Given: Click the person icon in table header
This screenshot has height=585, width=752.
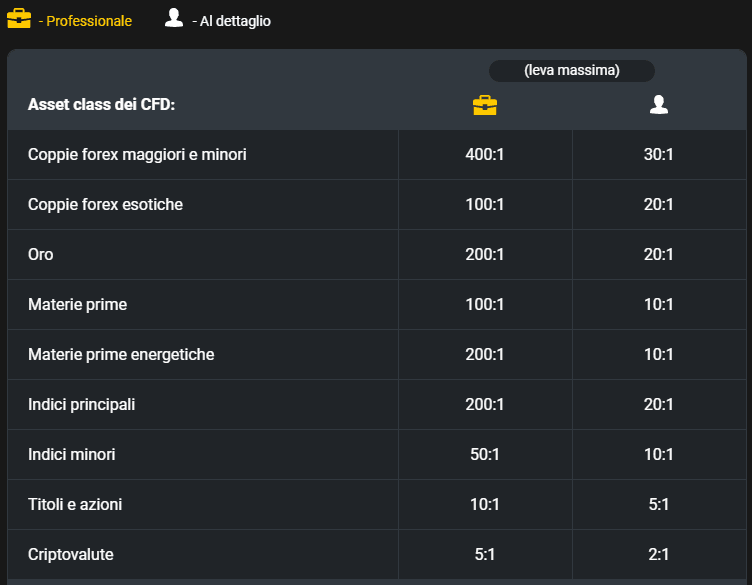Looking at the screenshot, I should click(658, 105).
